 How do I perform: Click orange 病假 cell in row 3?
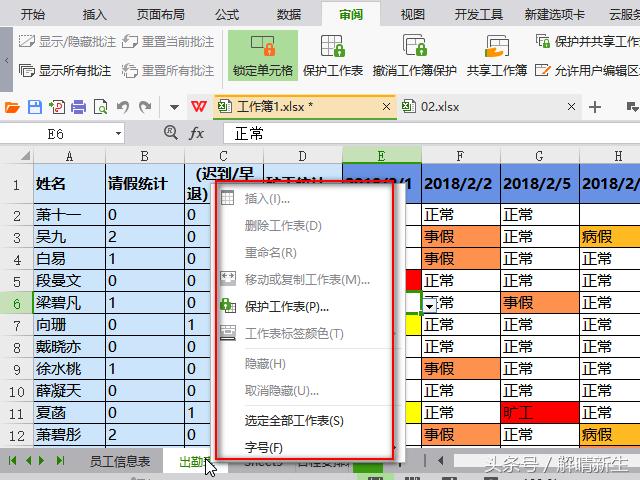click(x=610, y=236)
